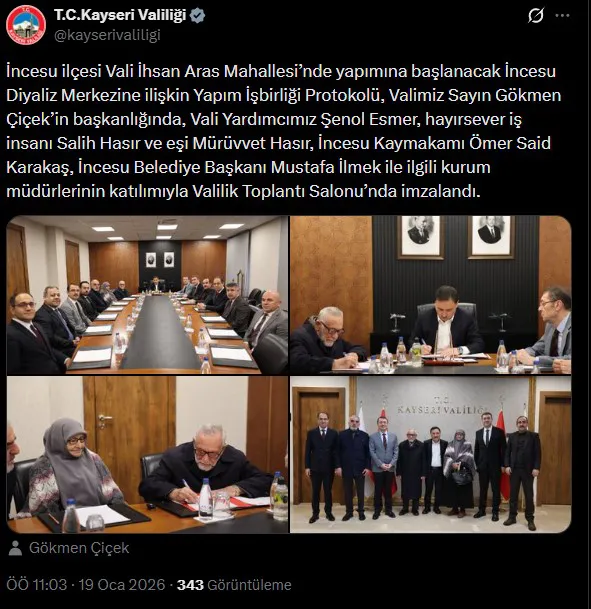Visit the @kayserivaliligi handle link
This screenshot has width=591, height=609.
pos(107,35)
